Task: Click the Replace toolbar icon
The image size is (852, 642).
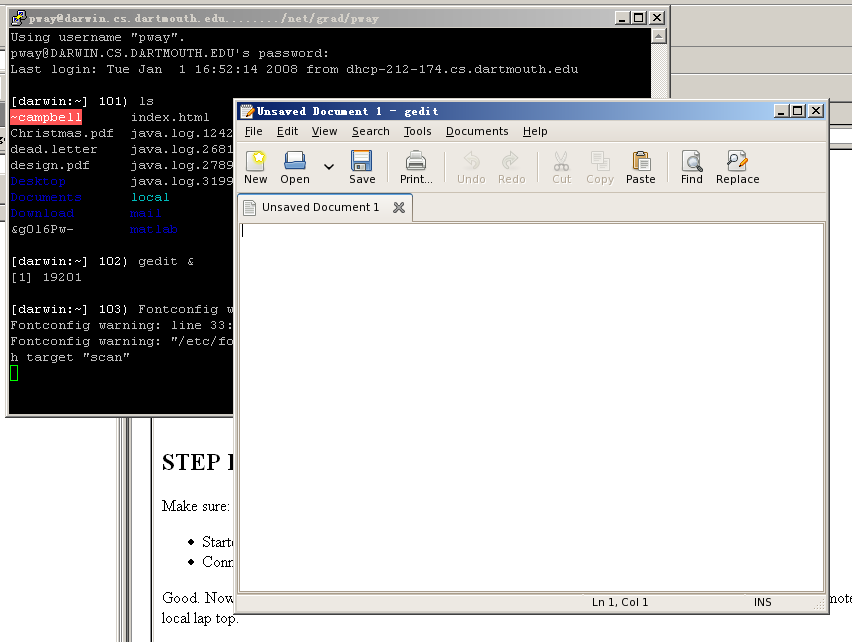Action: click(x=738, y=166)
